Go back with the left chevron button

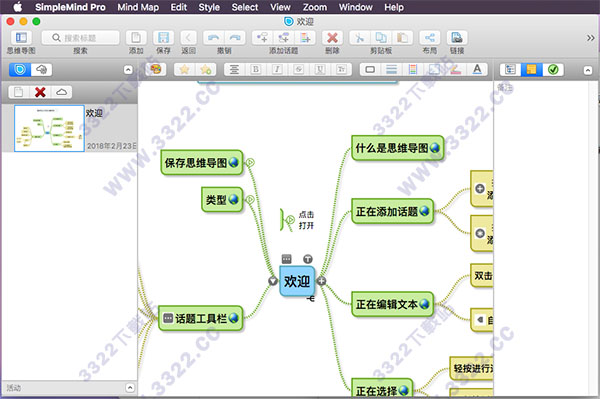(x=188, y=37)
